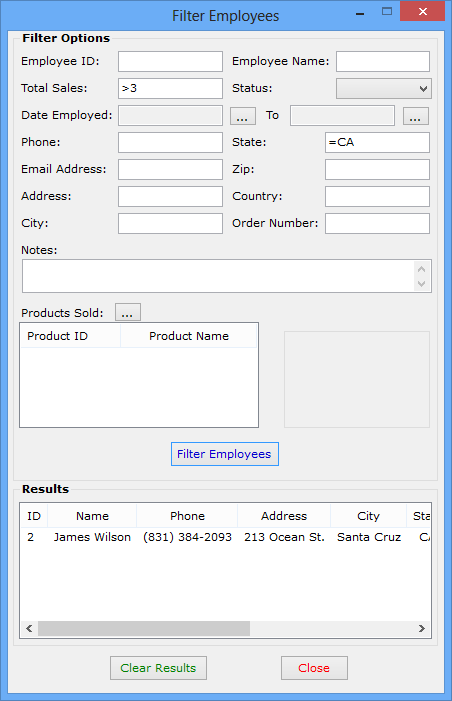Minimize the Filter Employees window
This screenshot has width=452, height=701.
click(x=360, y=13)
